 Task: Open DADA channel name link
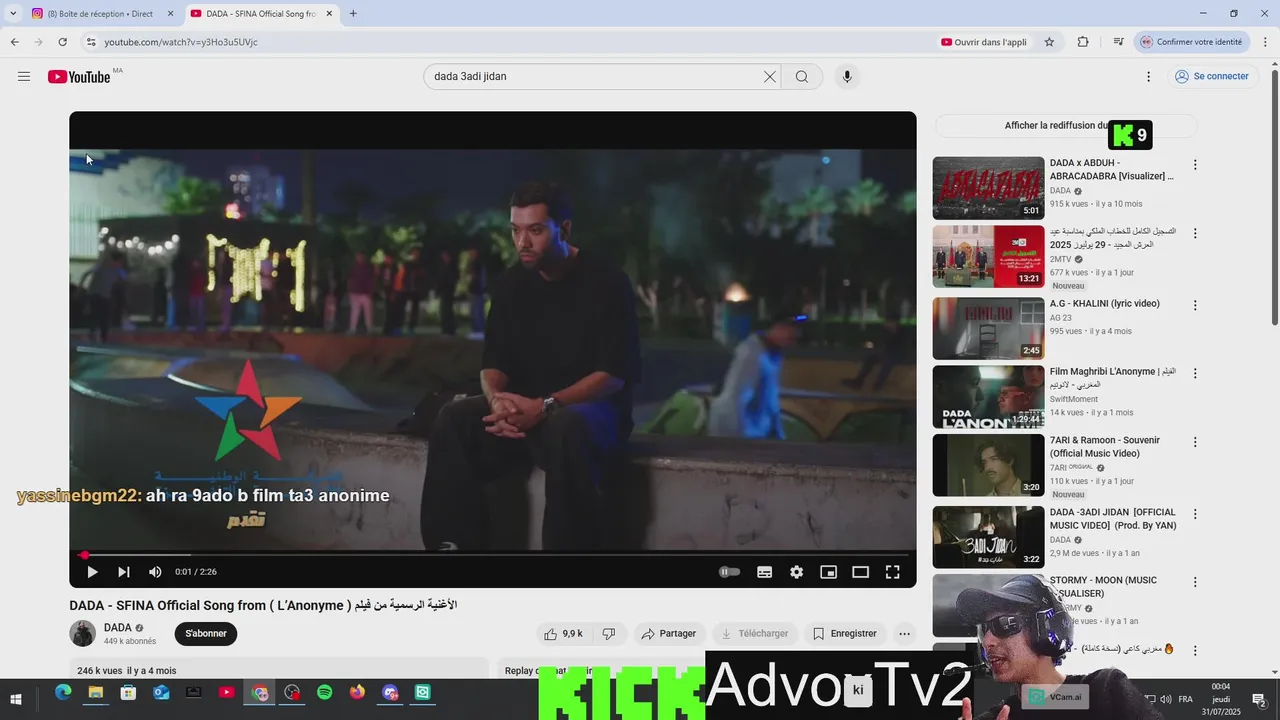click(x=118, y=628)
